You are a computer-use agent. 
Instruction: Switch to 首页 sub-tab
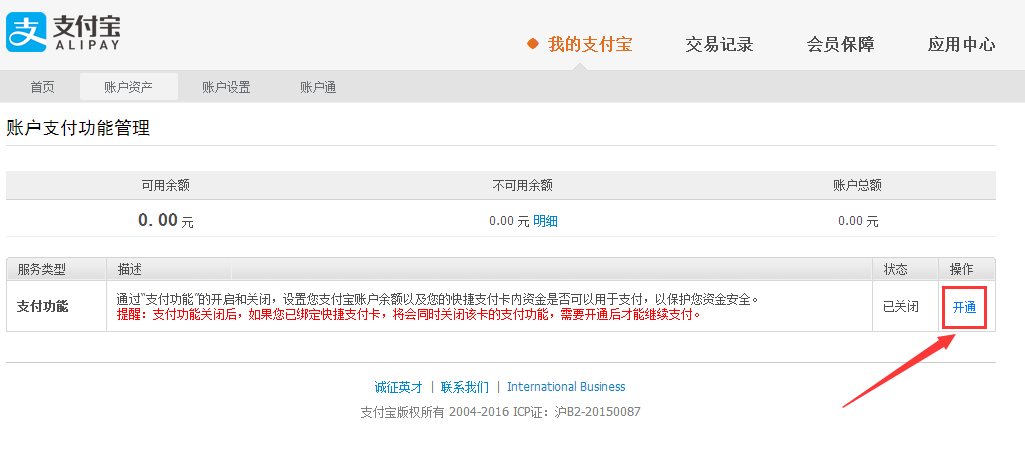(x=42, y=87)
